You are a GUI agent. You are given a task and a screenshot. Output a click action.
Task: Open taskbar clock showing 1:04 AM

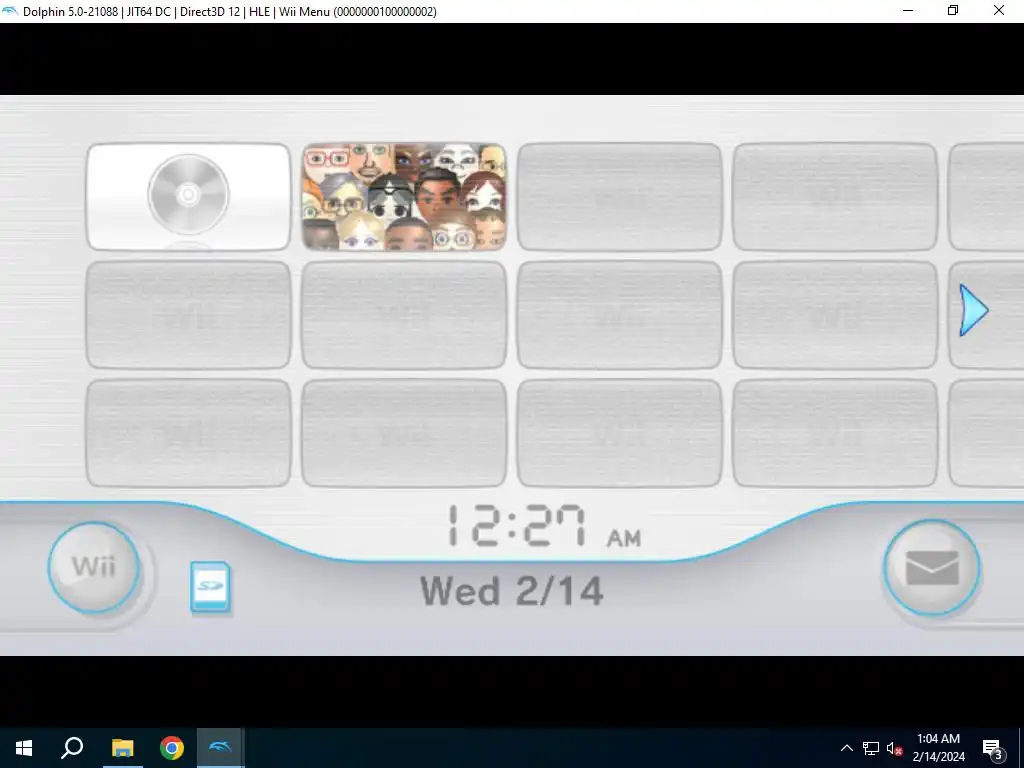938,748
